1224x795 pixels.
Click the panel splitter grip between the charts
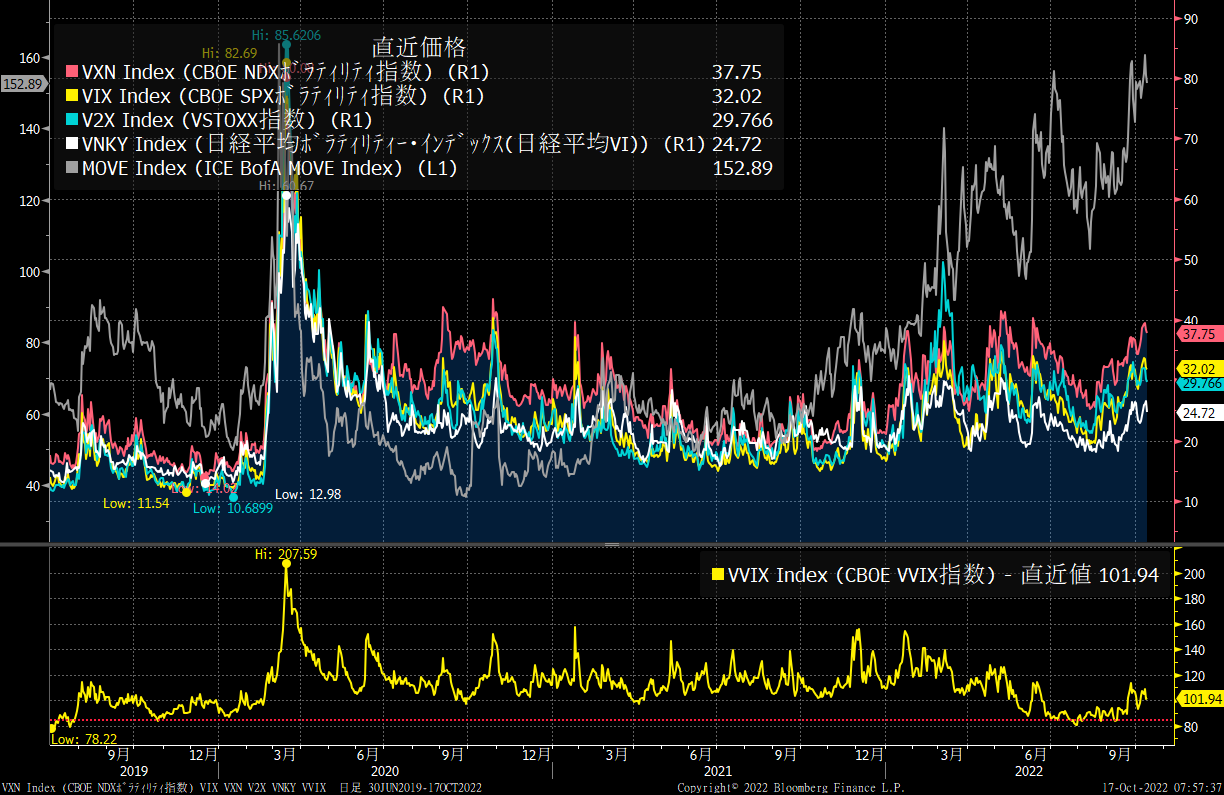[612, 544]
